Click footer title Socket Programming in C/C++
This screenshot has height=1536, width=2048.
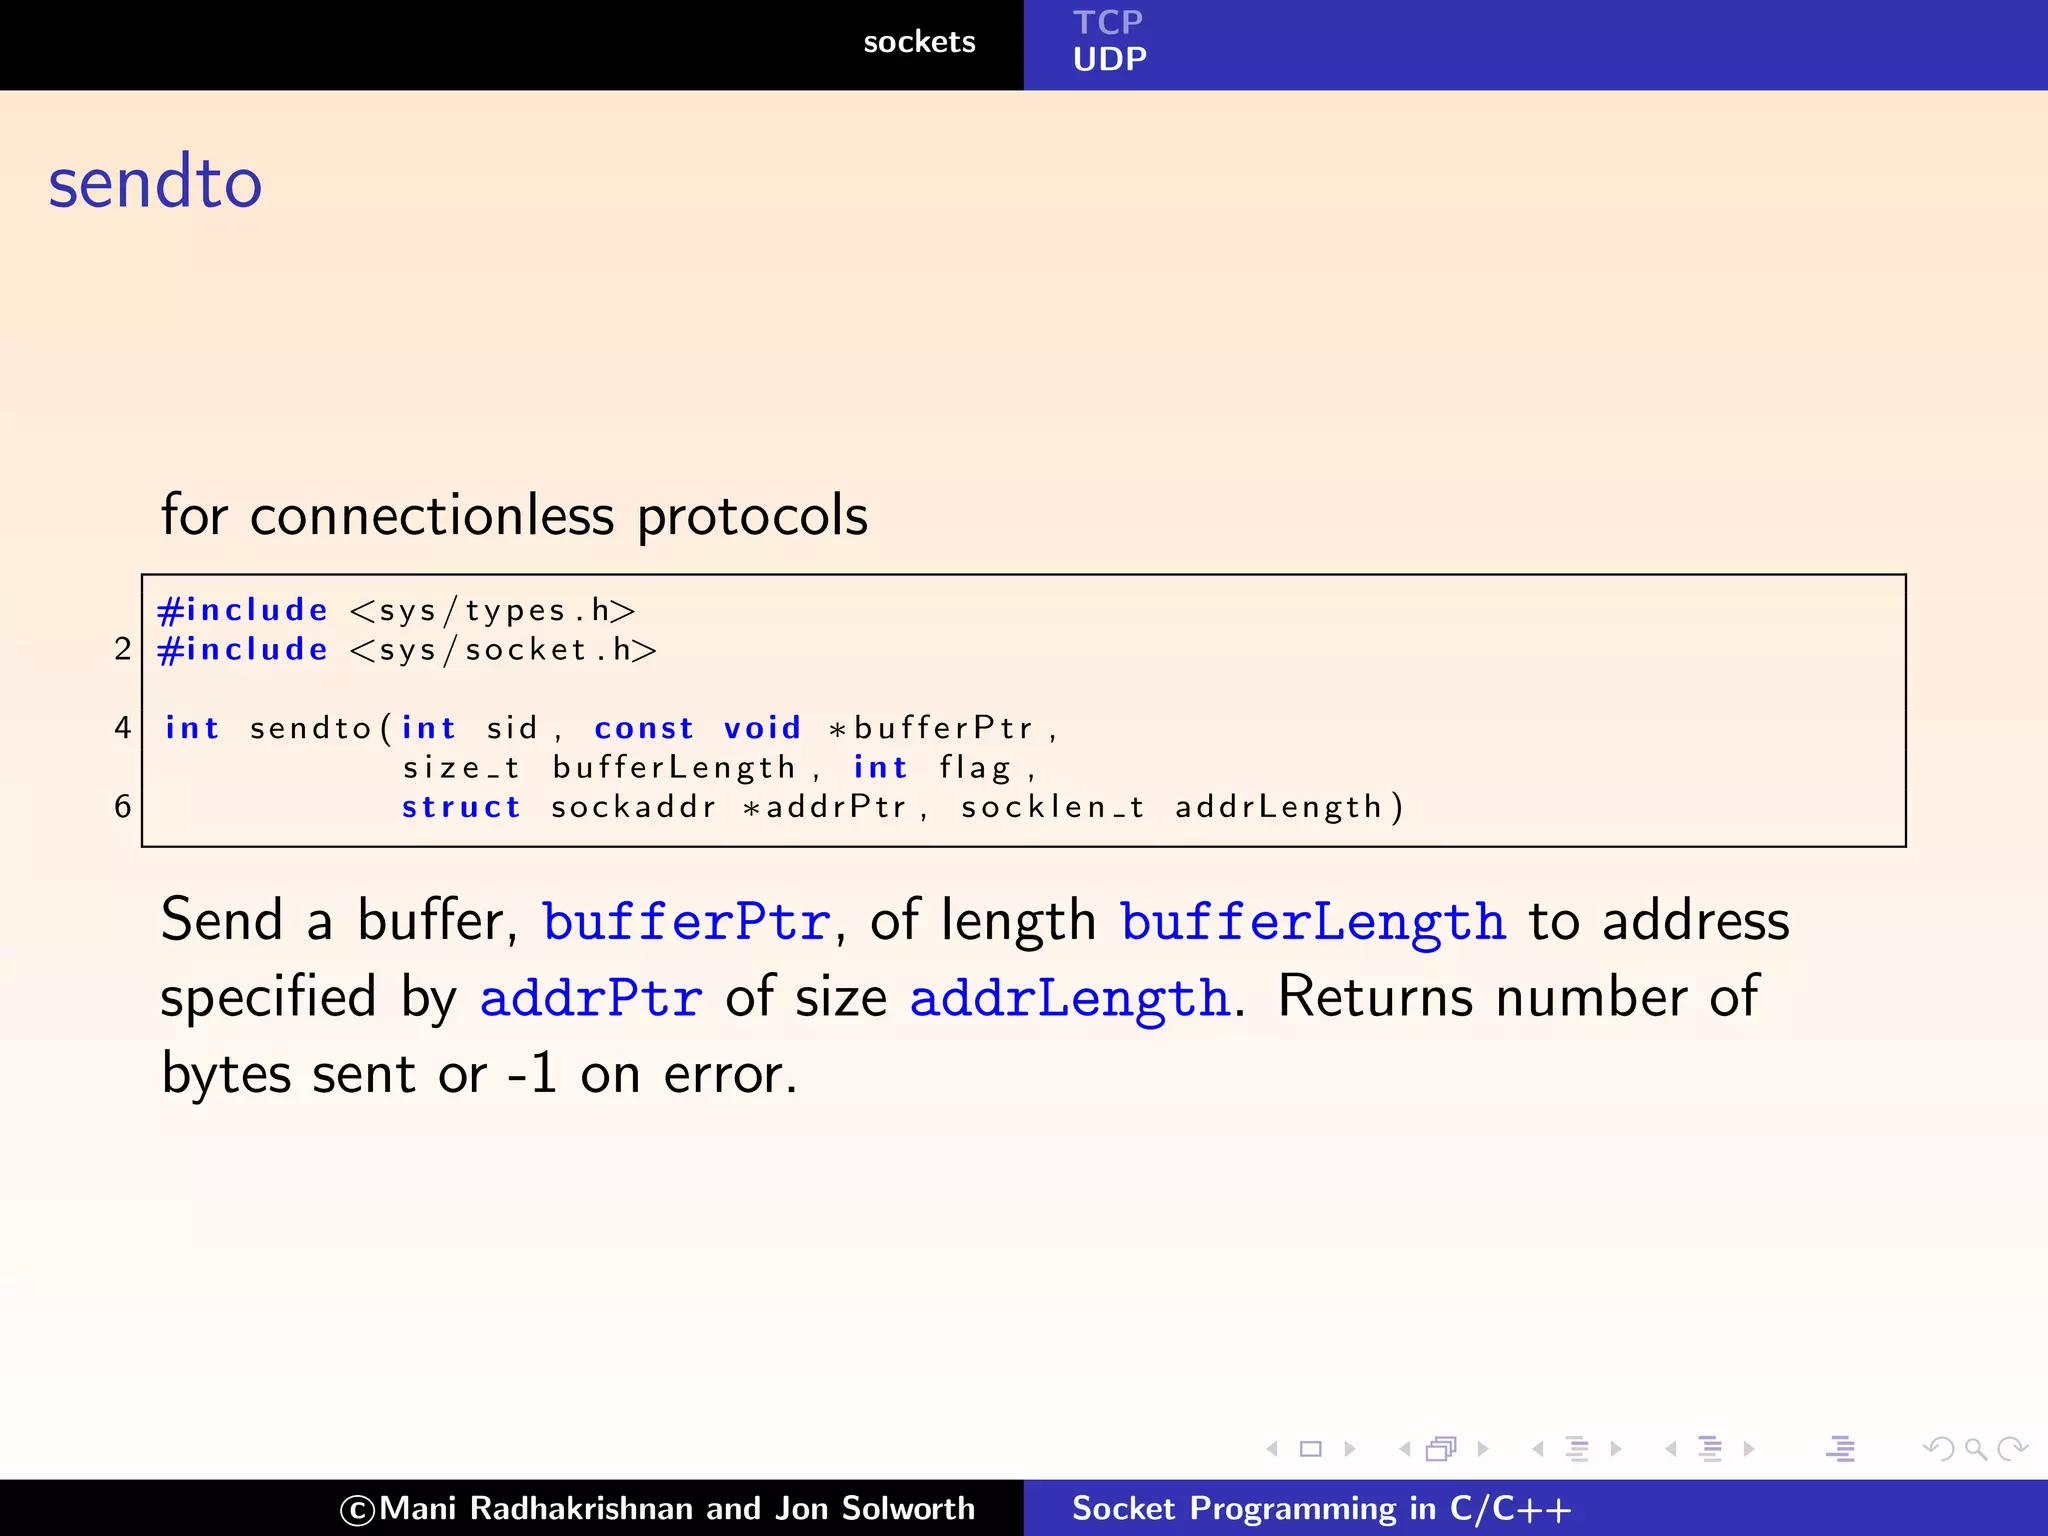(1321, 1508)
